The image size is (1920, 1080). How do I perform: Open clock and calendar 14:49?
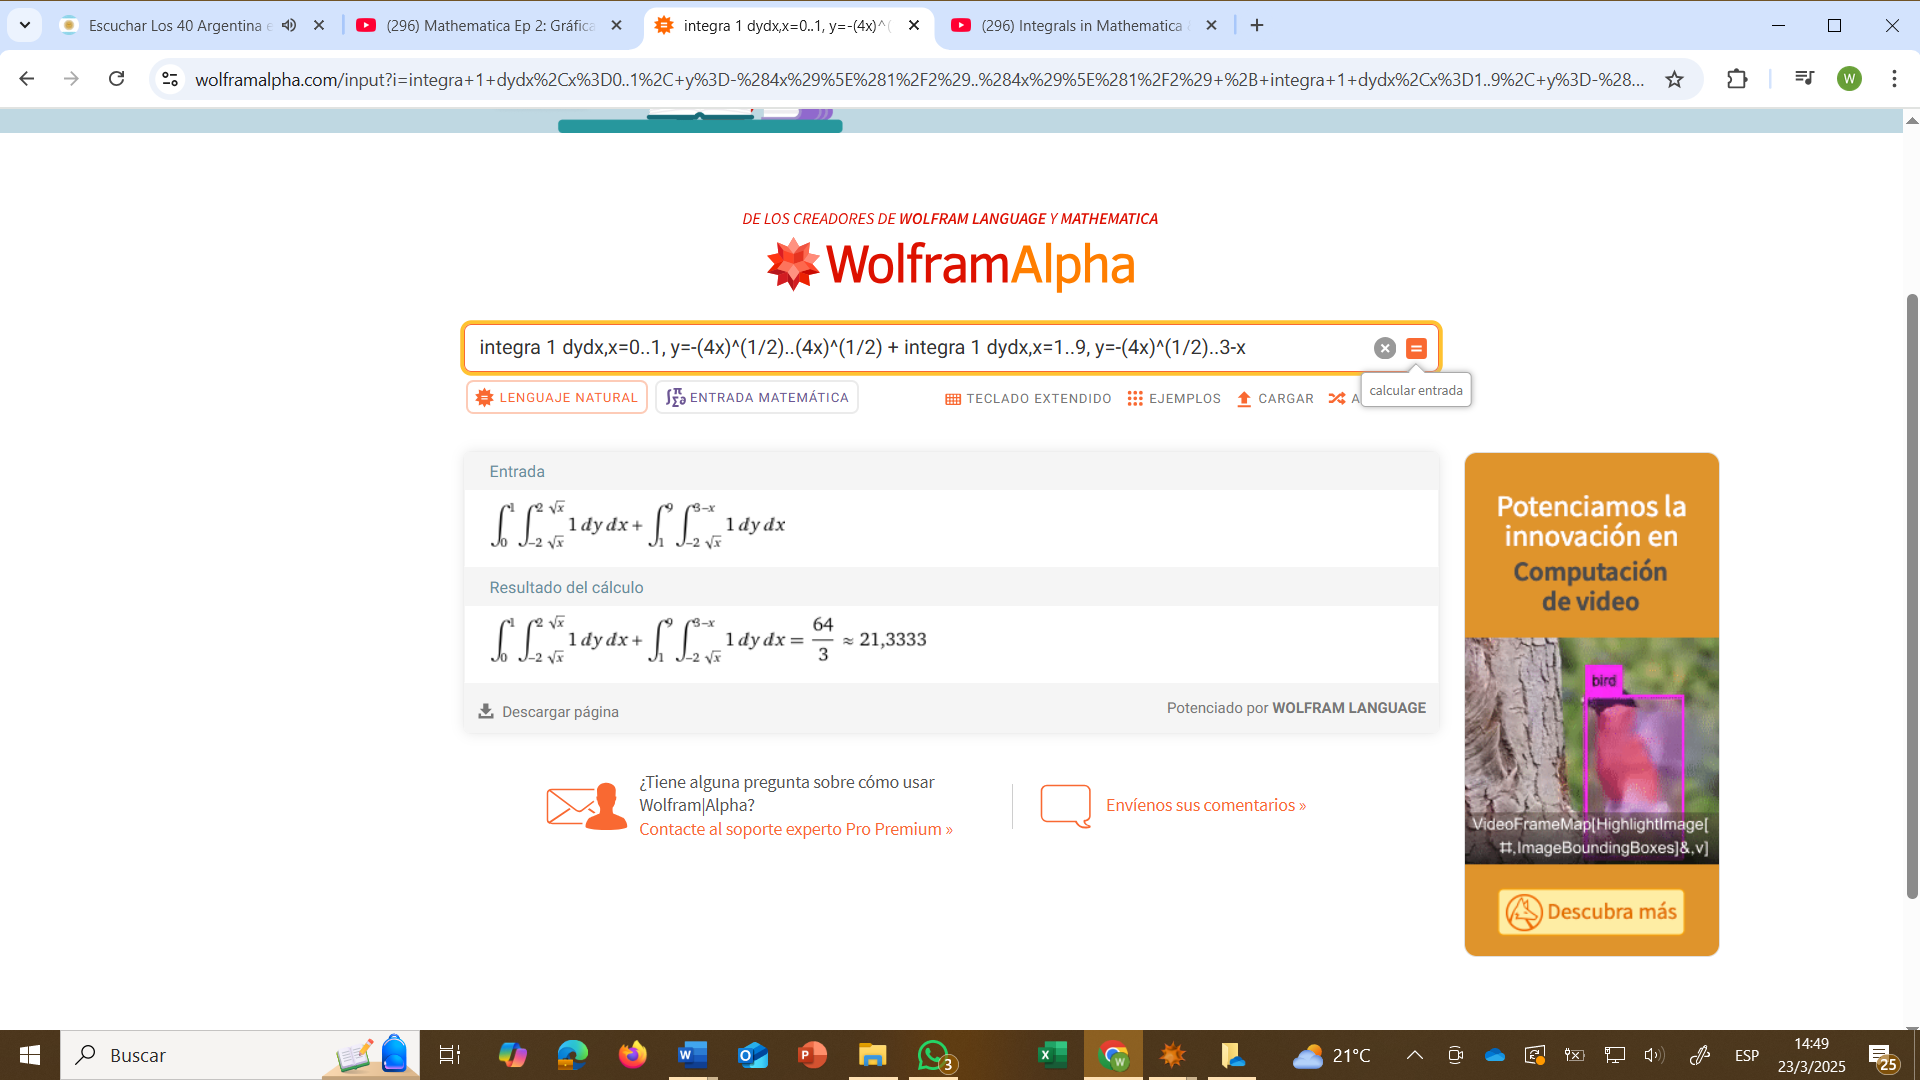click(x=1811, y=1055)
